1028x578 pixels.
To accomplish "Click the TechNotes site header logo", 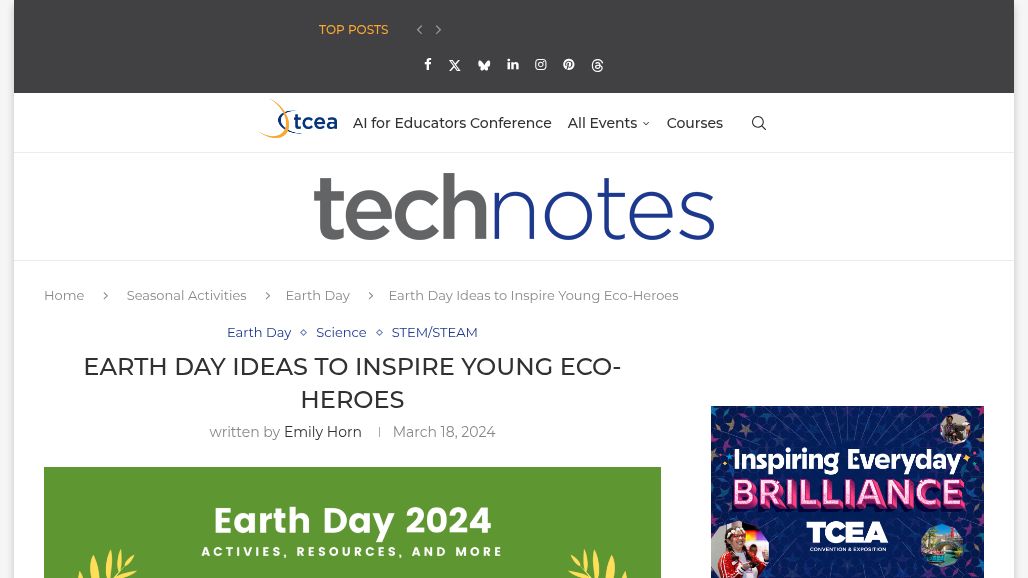I will [514, 207].
